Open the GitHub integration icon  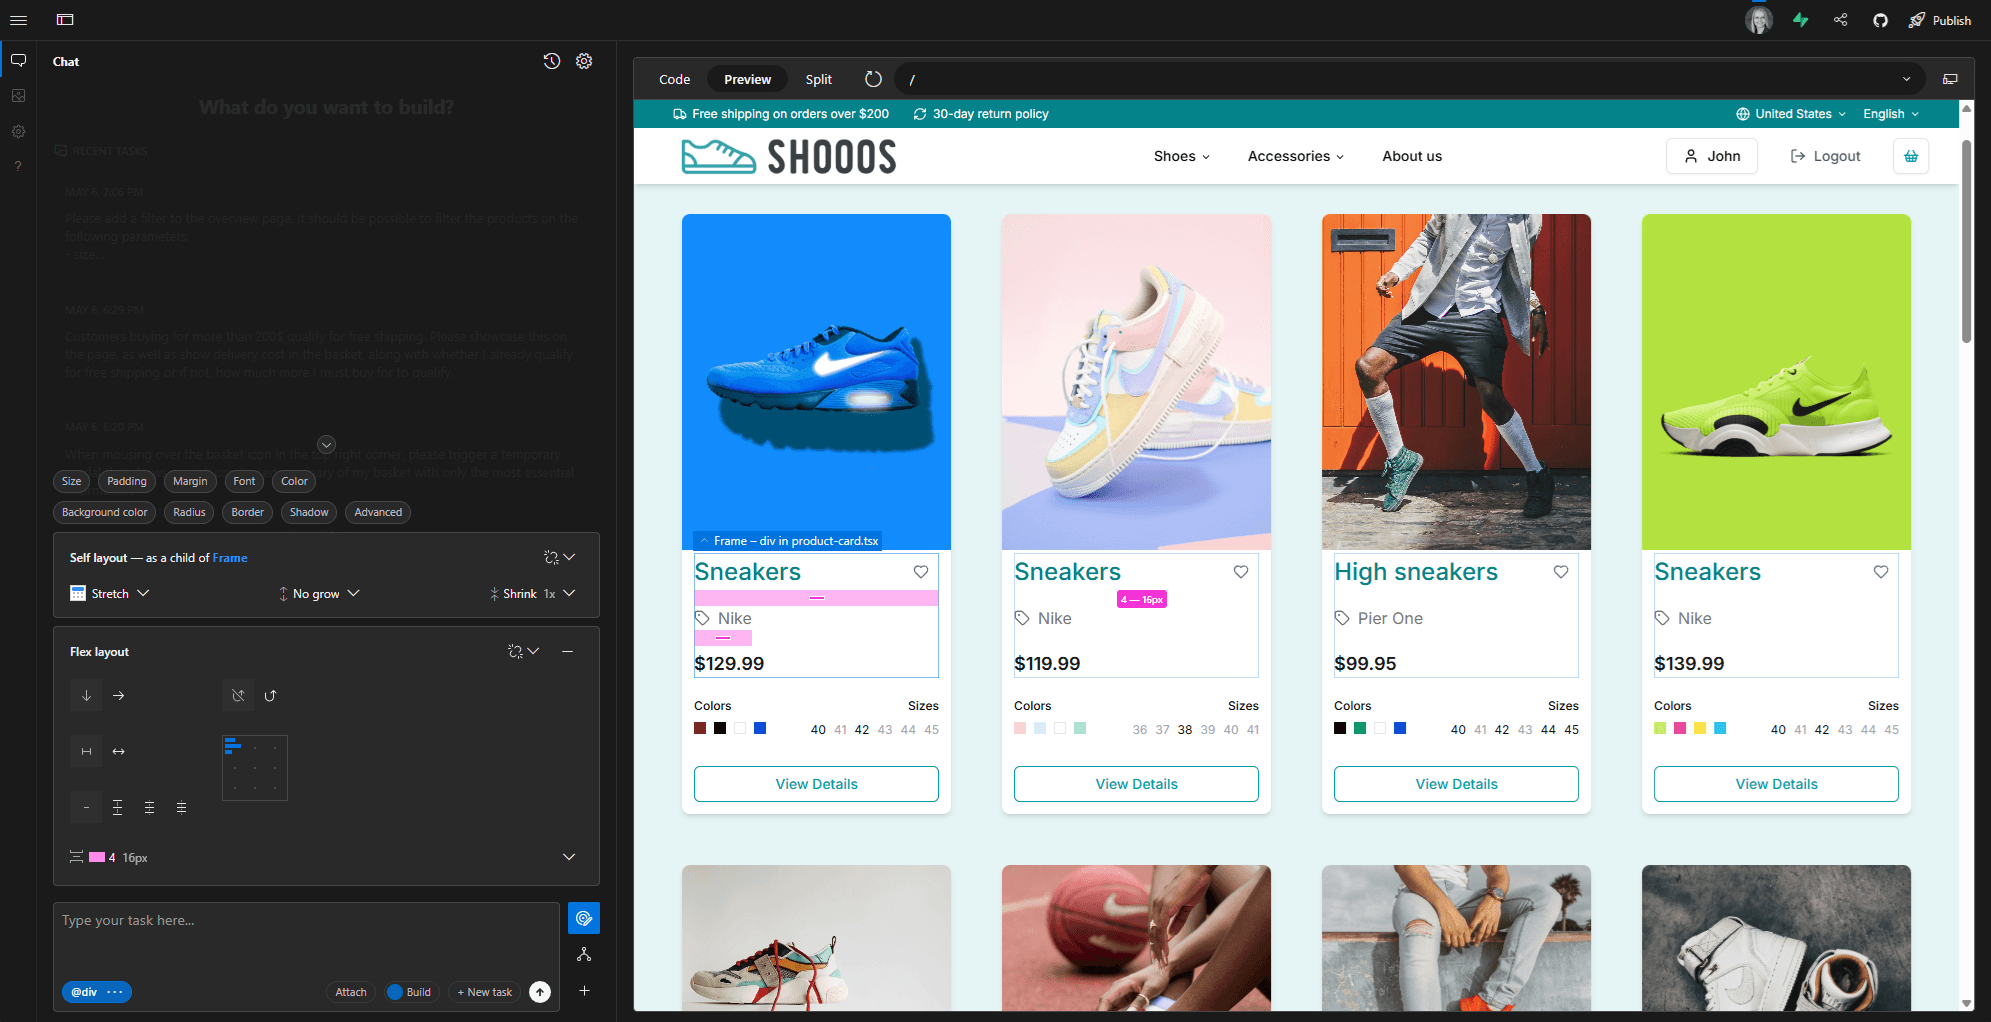coord(1880,20)
